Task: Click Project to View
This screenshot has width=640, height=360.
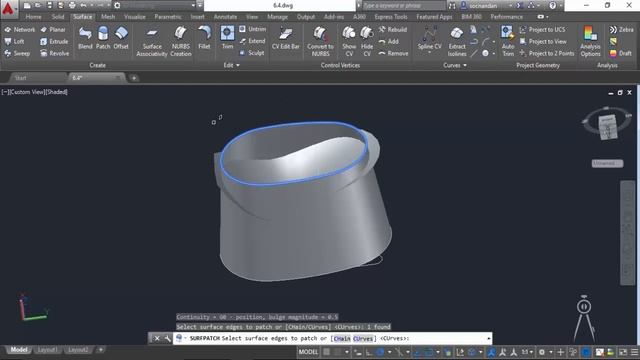Action: 543,41
